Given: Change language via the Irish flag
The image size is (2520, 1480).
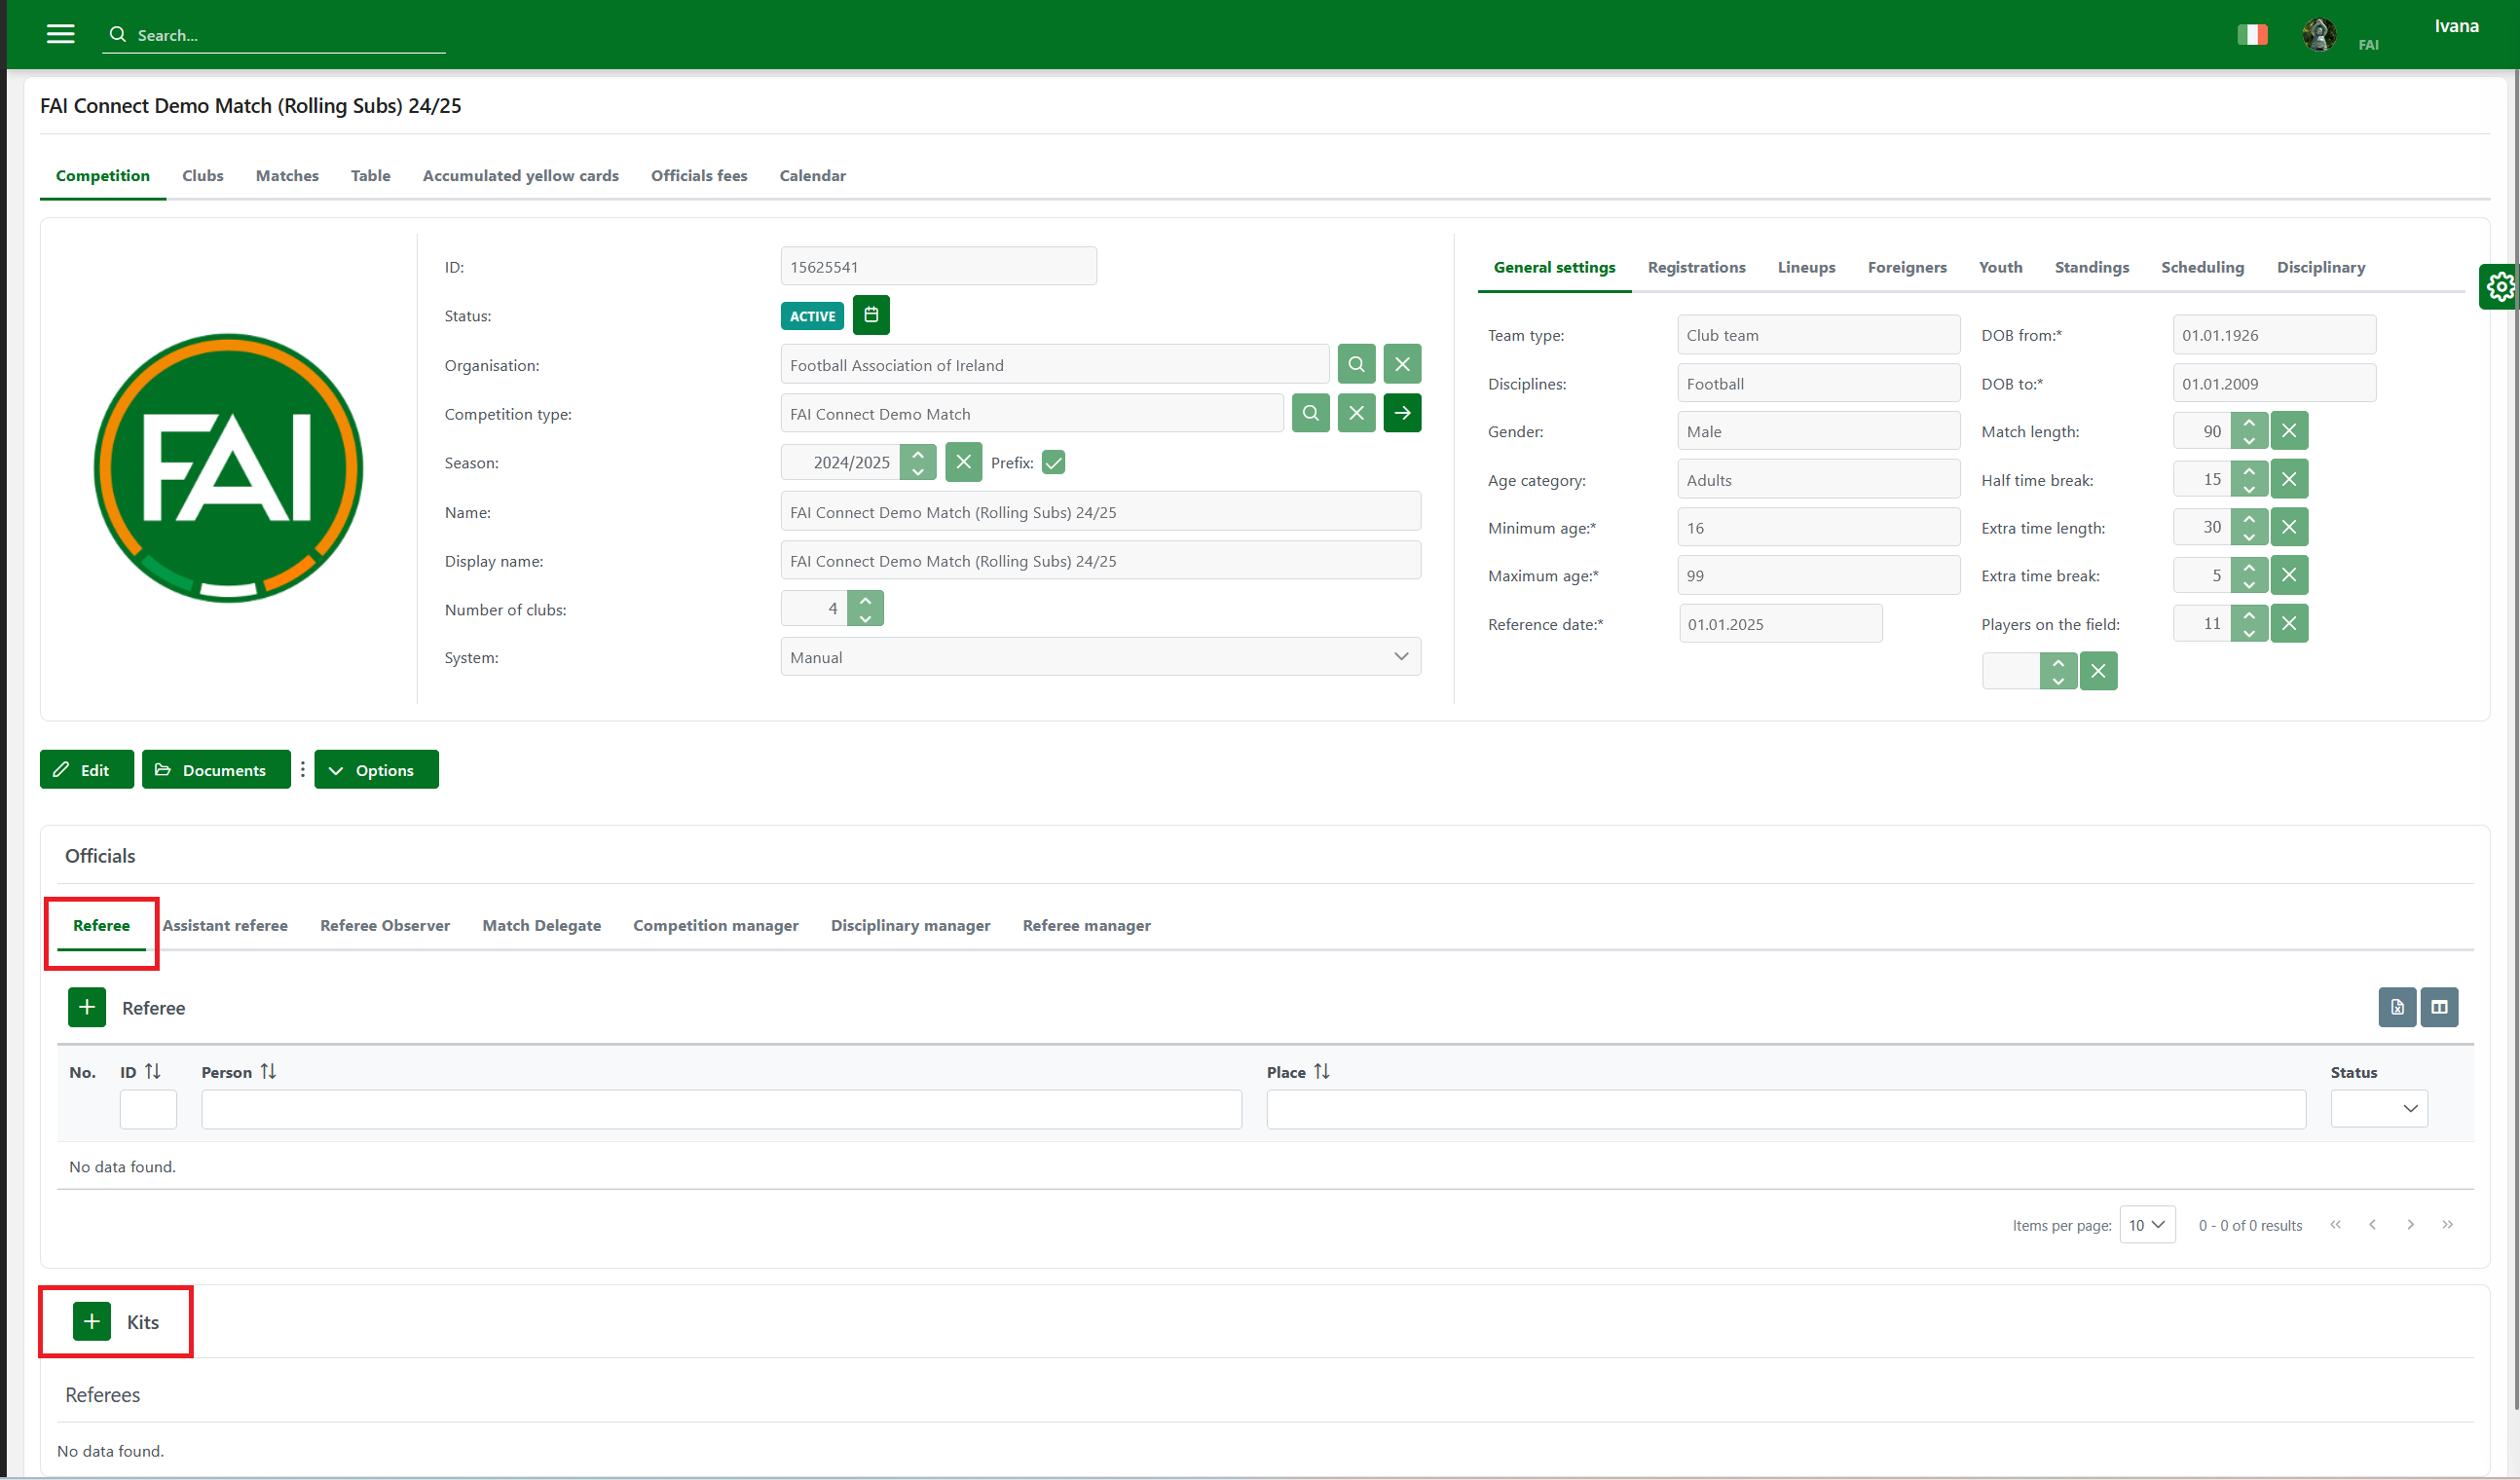Looking at the screenshot, I should [x=2251, y=35].
